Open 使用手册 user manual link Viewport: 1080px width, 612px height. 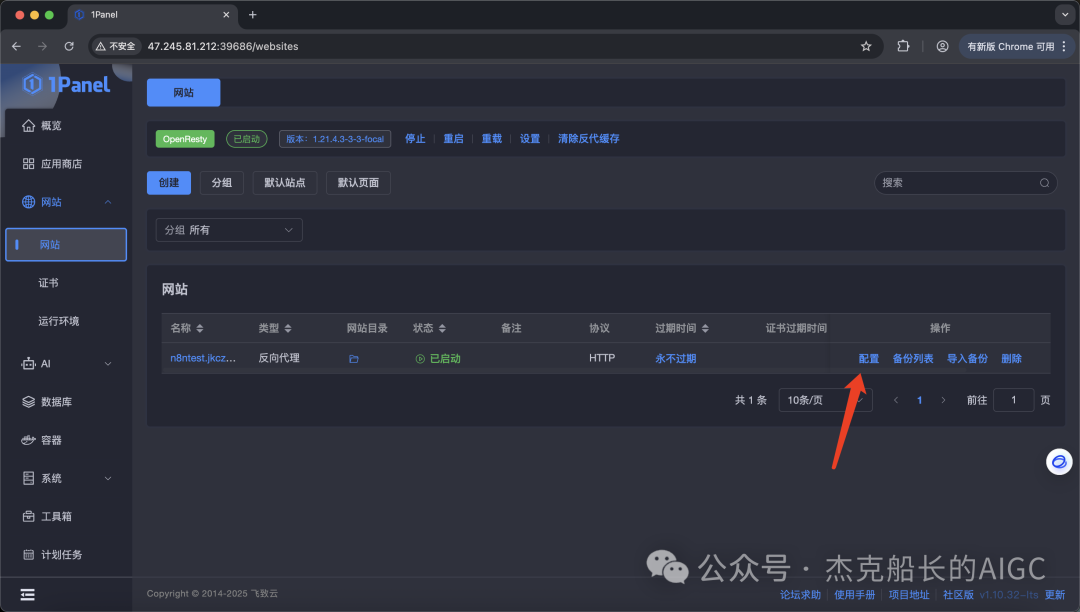[855, 595]
